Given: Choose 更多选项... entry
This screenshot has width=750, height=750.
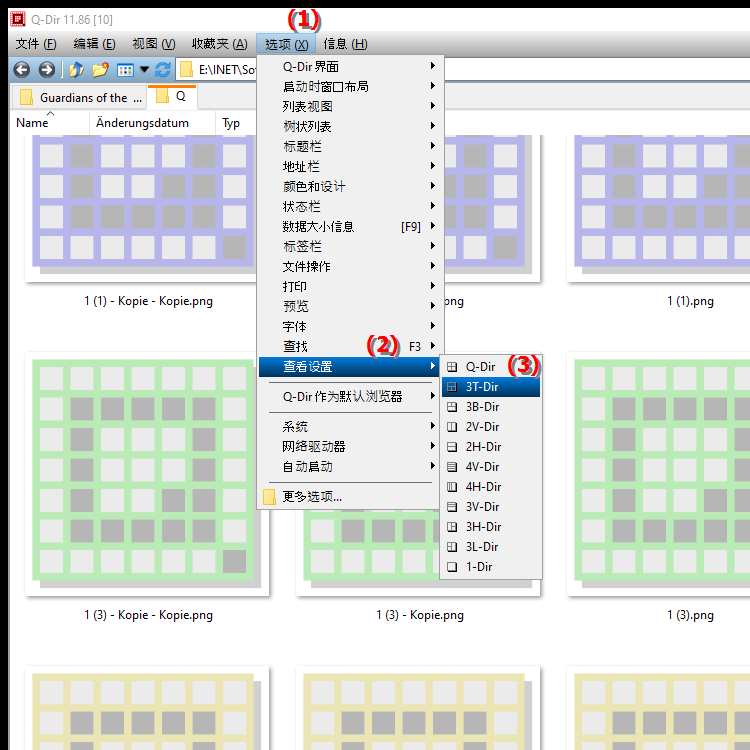Looking at the screenshot, I should point(349,497).
